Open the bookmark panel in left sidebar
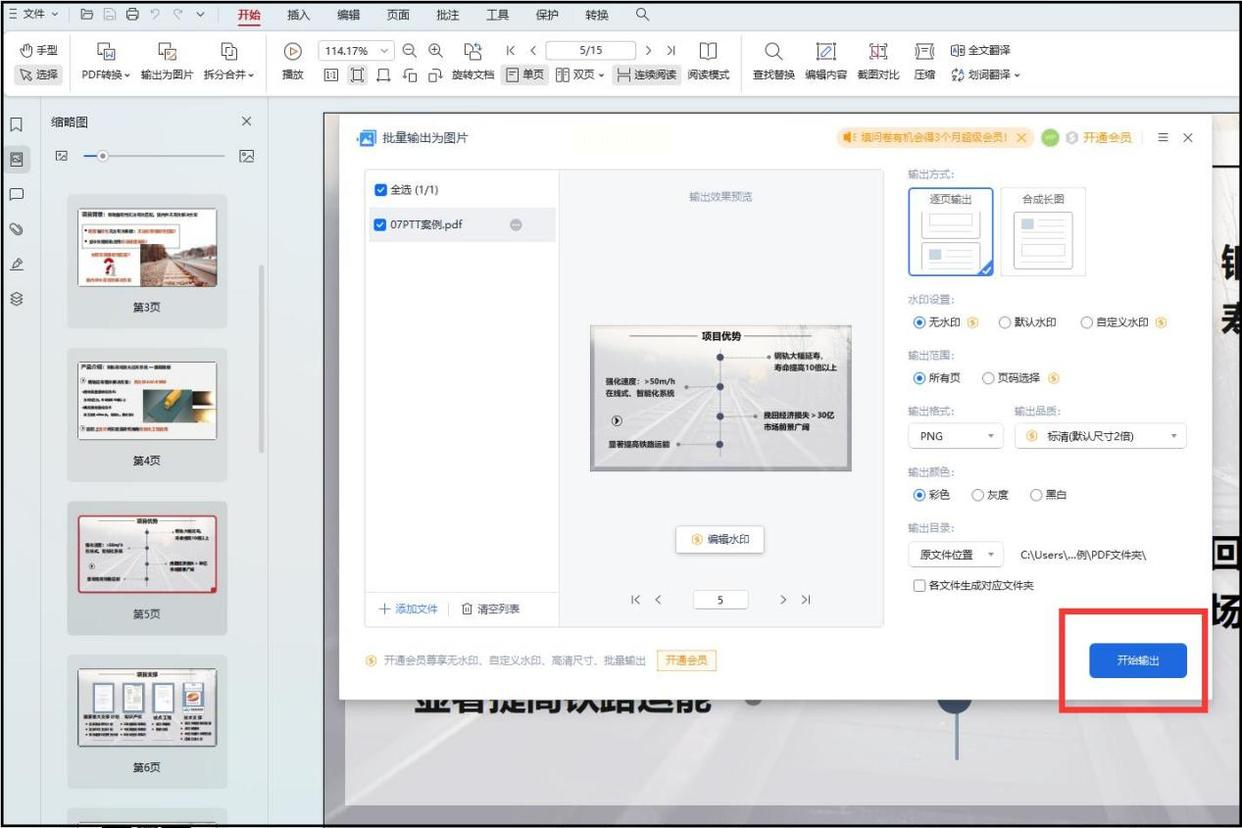Screen dimensions: 1242x828 (x=17, y=125)
